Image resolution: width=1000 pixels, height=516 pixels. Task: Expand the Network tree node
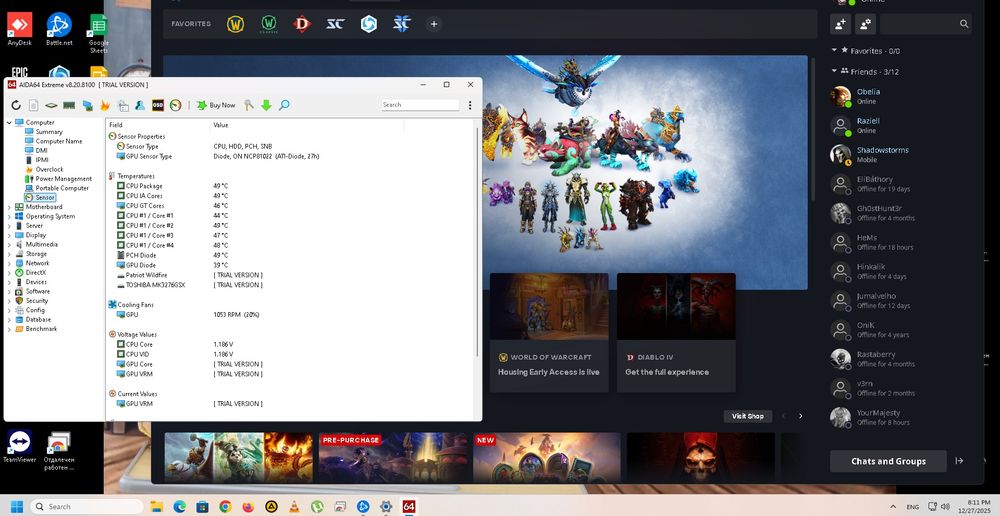9,263
